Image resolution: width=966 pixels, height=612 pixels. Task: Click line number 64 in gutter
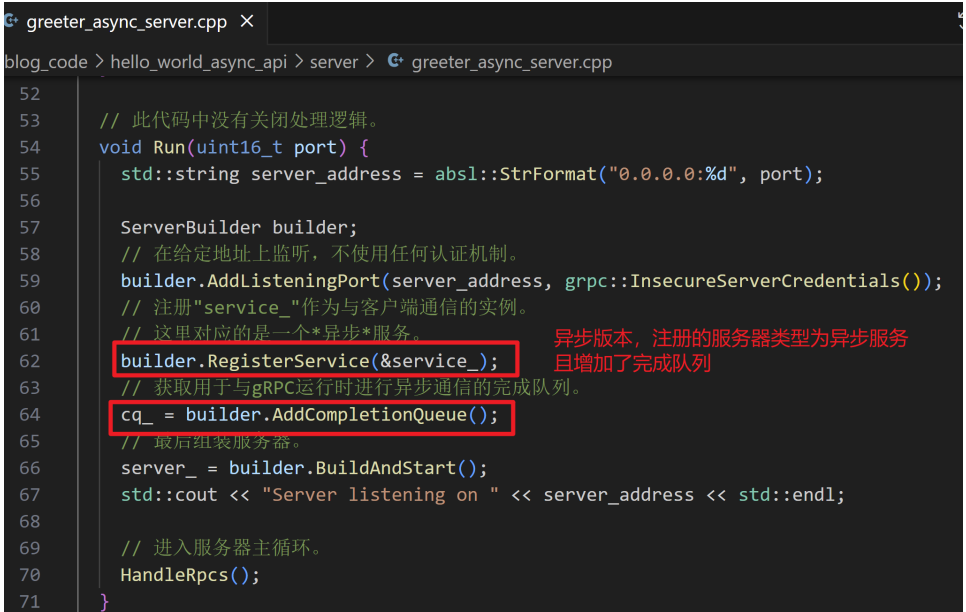30,415
